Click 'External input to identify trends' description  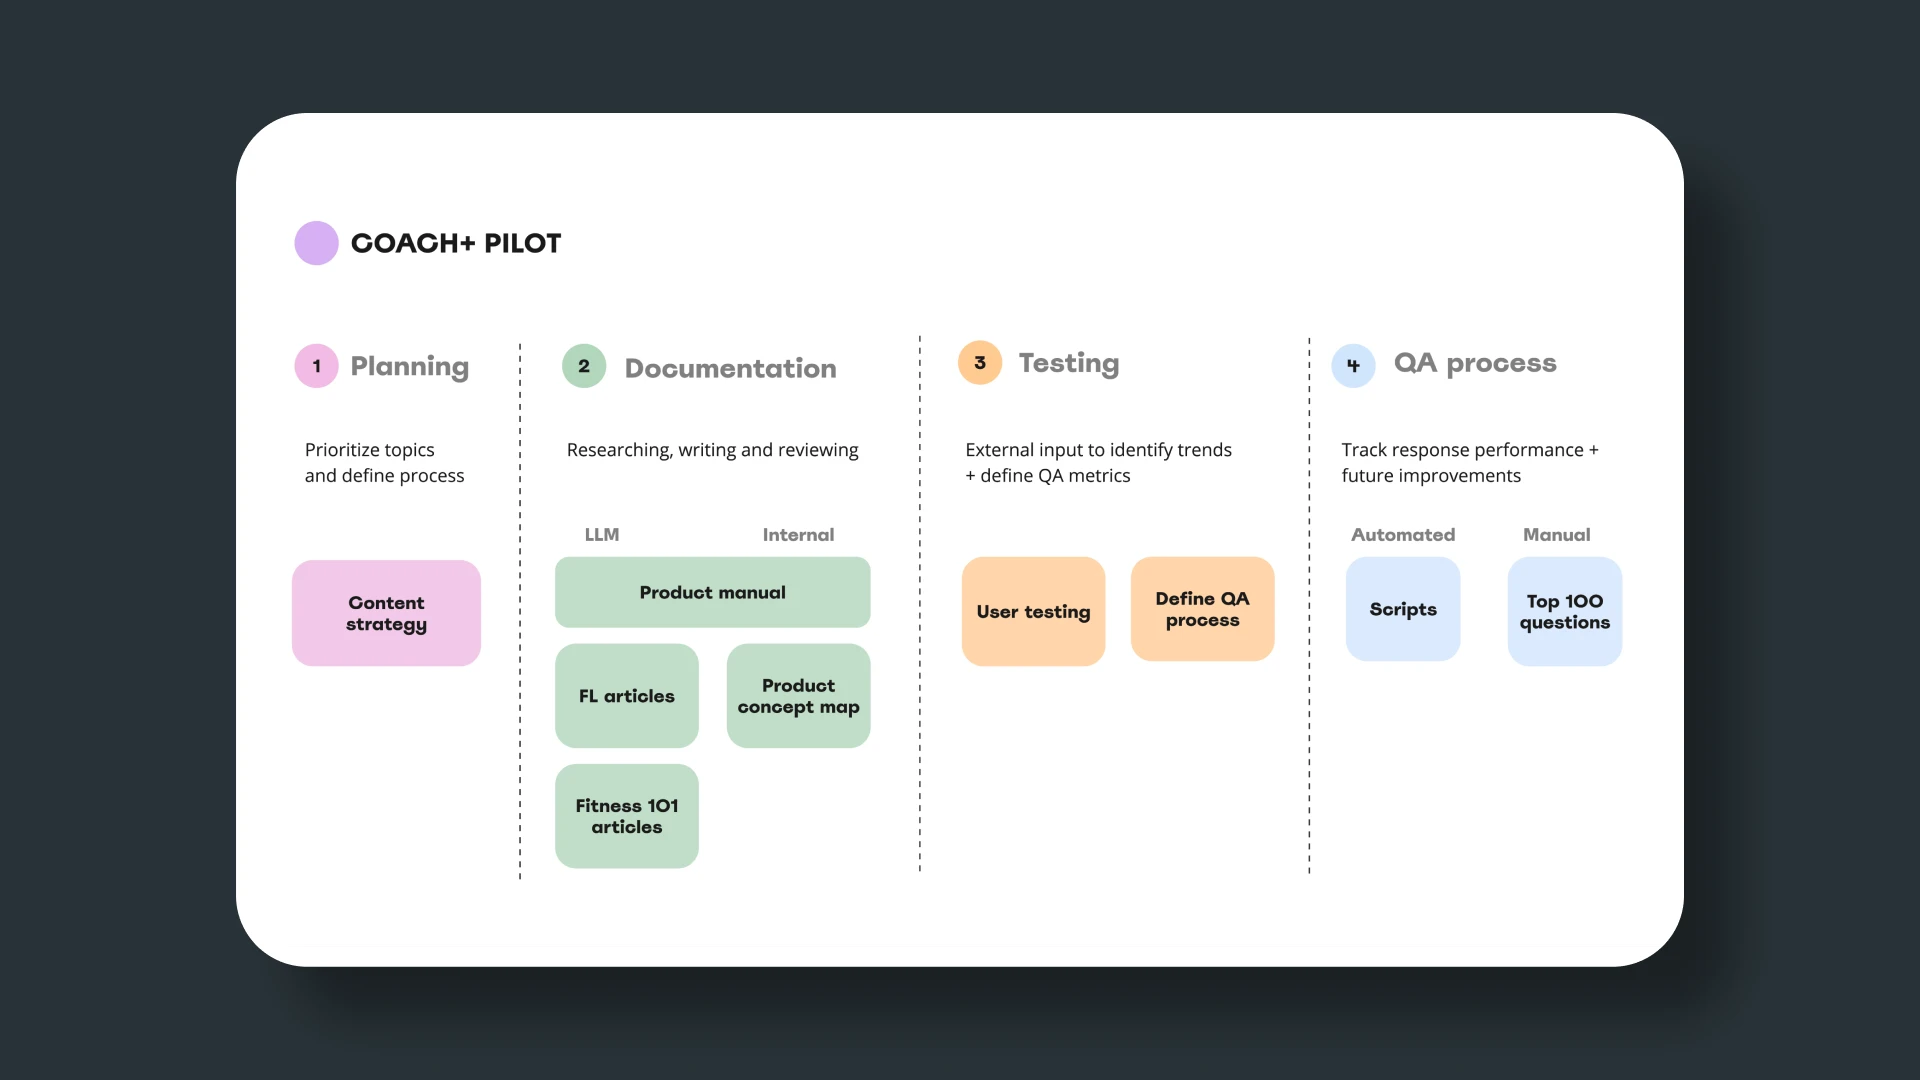pos(1099,463)
